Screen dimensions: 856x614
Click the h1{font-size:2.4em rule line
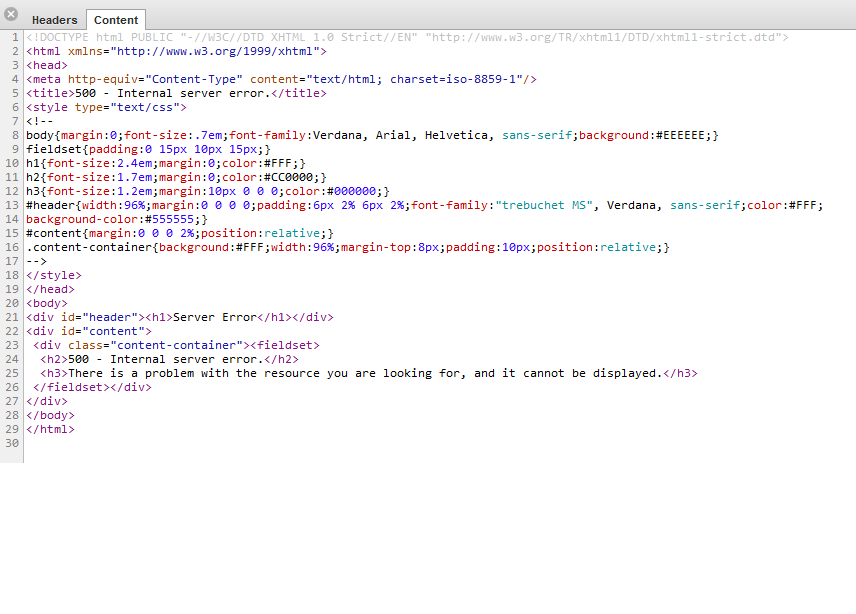click(166, 163)
